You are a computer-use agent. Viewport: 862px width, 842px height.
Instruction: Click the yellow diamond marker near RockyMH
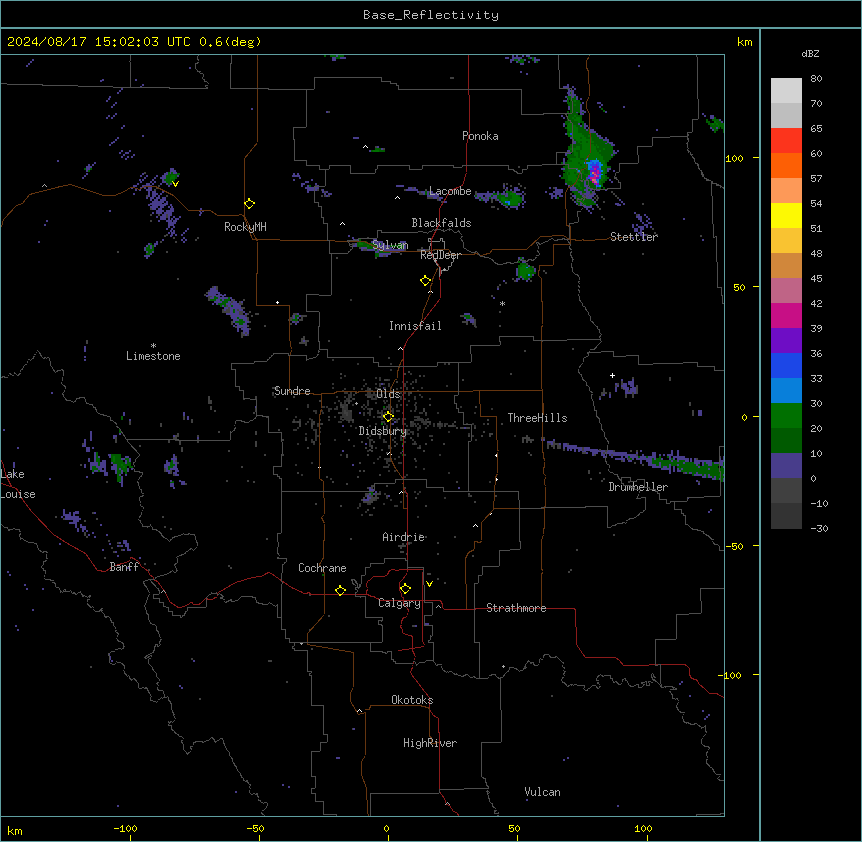click(x=250, y=204)
